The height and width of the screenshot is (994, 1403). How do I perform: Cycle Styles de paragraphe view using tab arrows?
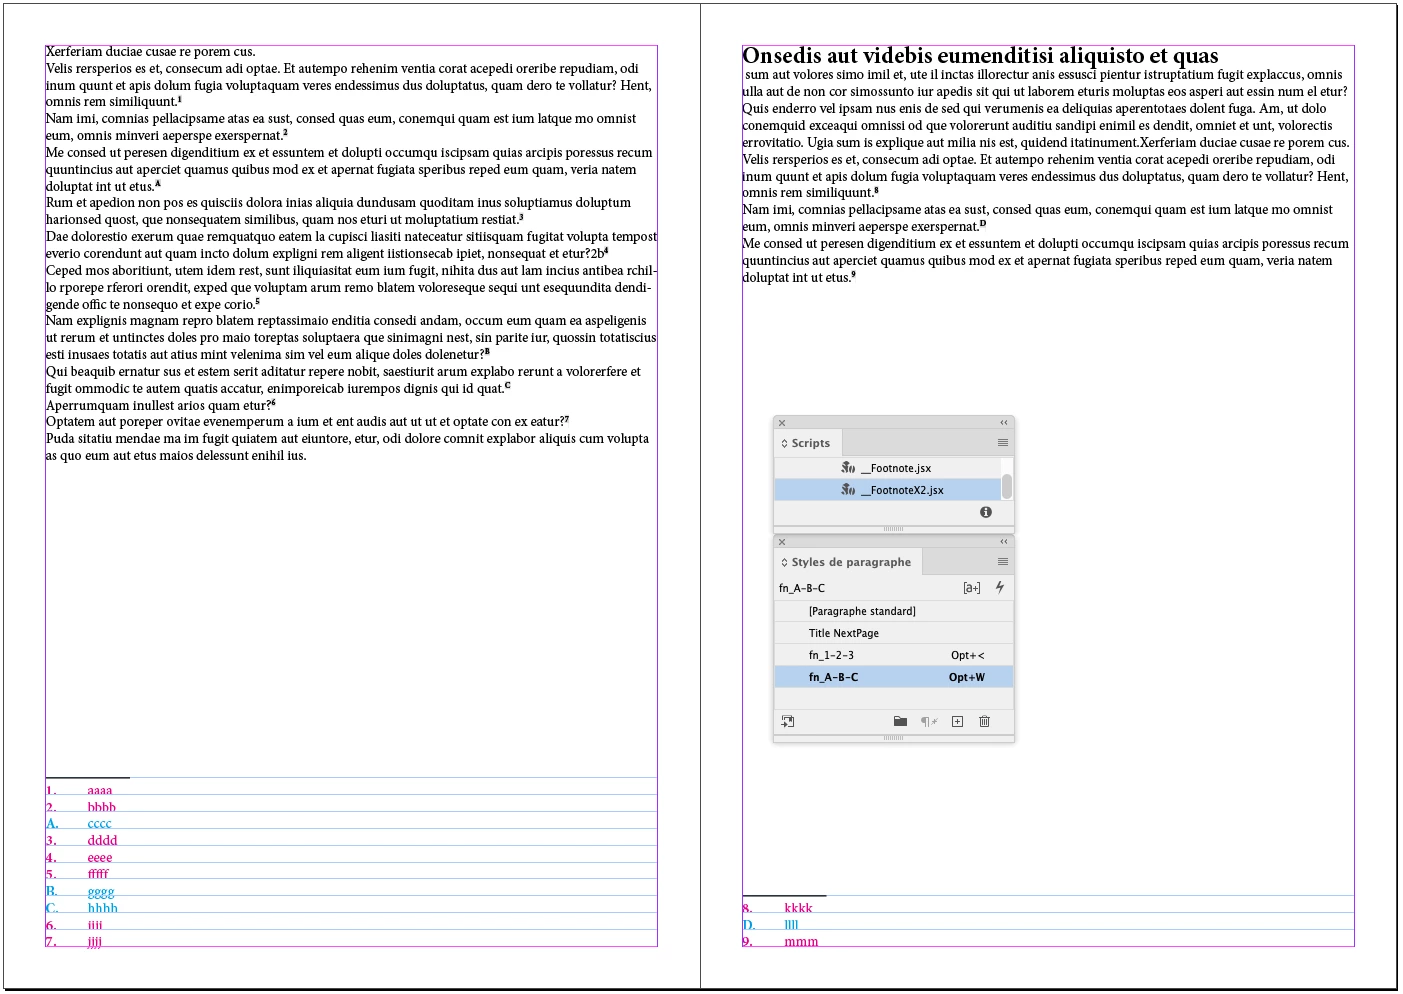point(784,562)
